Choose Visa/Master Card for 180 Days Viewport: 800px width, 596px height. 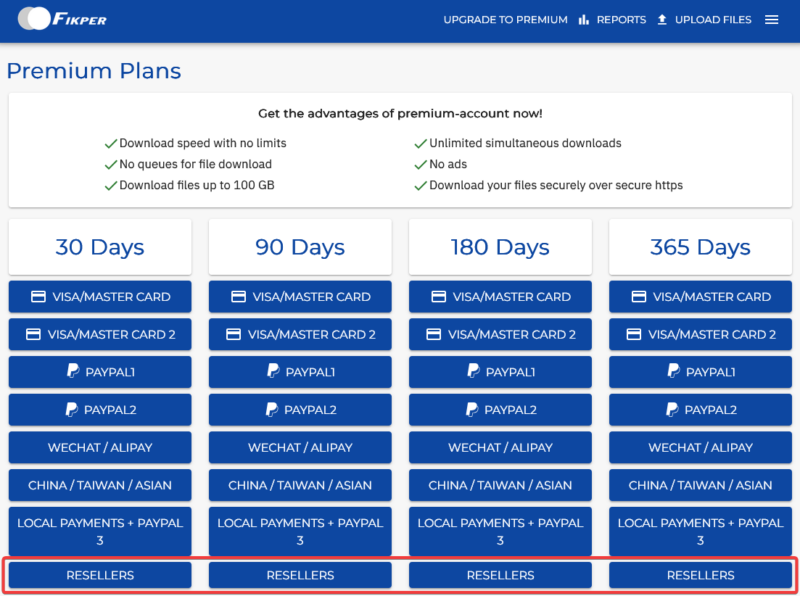point(500,296)
